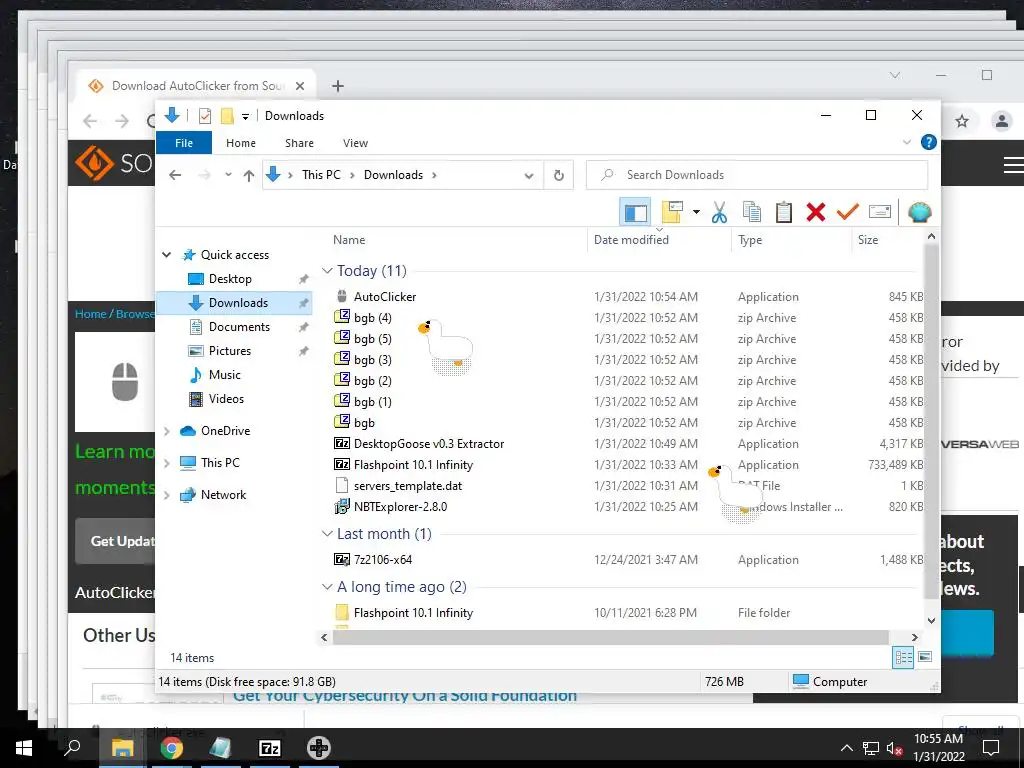This screenshot has height=768, width=1024.
Task: Click New folder icon in title bar
Action: 227,116
